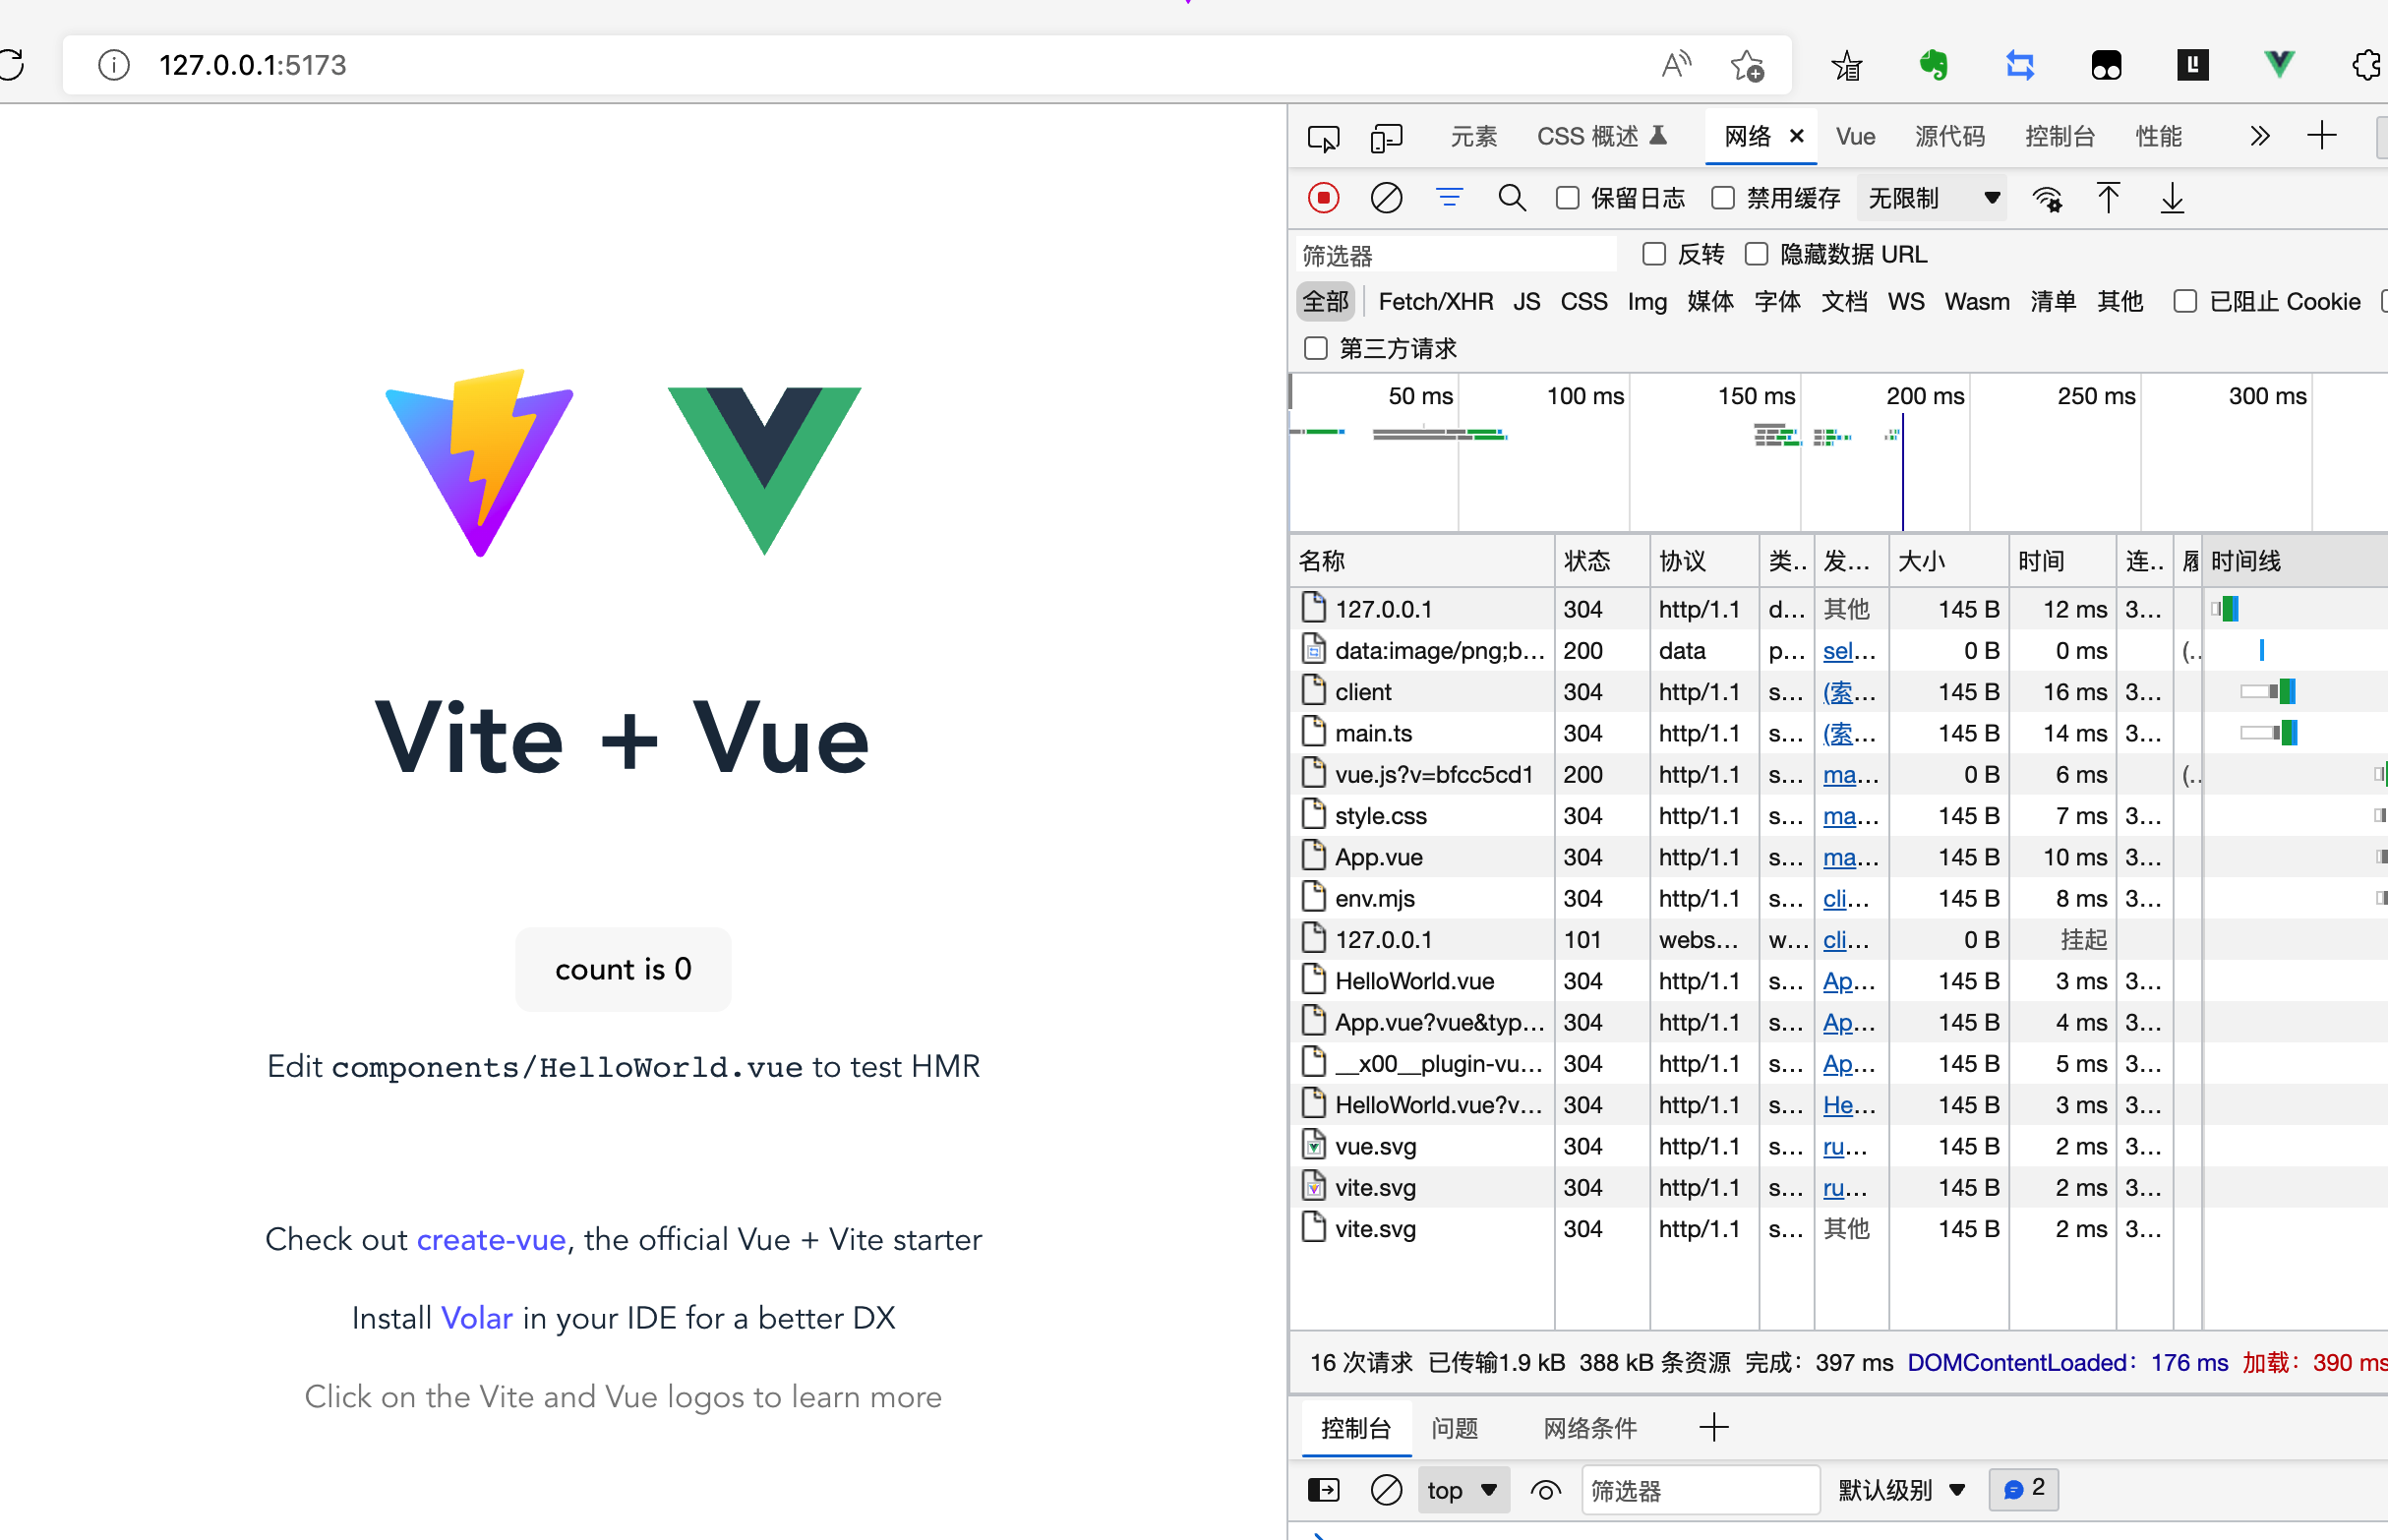2388x1540 pixels.
Task: Open the 无限制 throttling dropdown
Action: pos(1932,198)
